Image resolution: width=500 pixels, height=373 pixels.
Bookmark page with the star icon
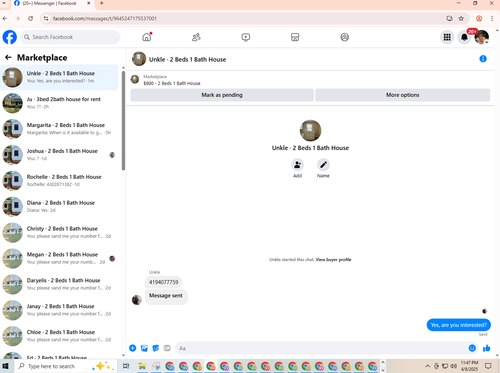click(461, 19)
